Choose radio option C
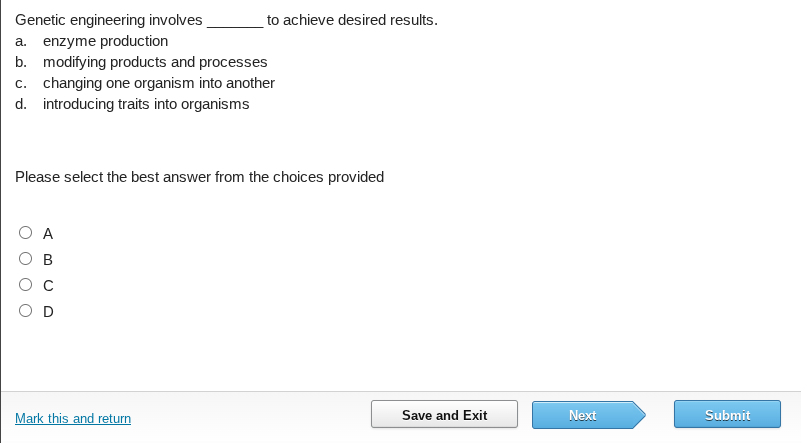Viewport: 801px width, 443px height. (x=25, y=285)
